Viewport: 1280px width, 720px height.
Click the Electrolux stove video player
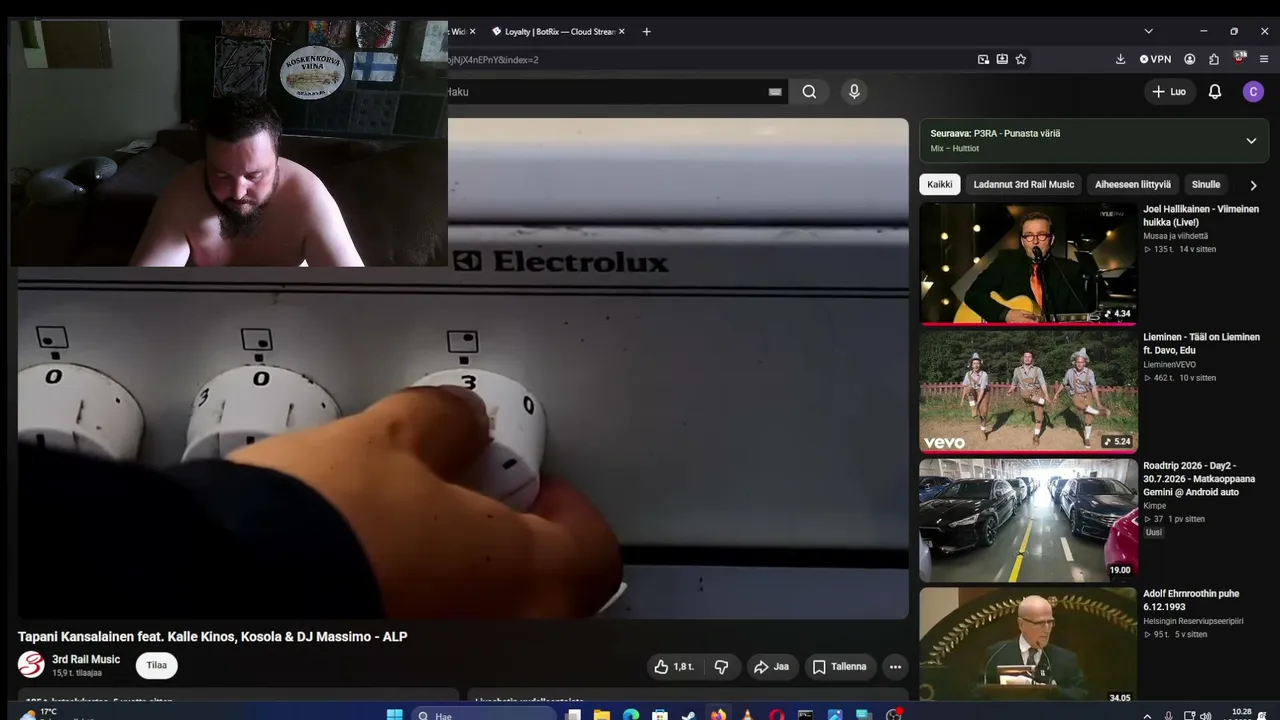click(463, 368)
